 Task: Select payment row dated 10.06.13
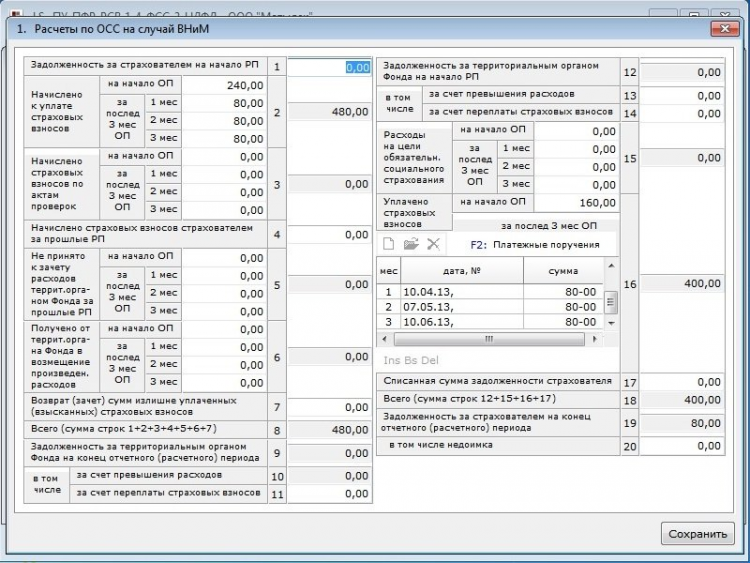click(x=489, y=321)
